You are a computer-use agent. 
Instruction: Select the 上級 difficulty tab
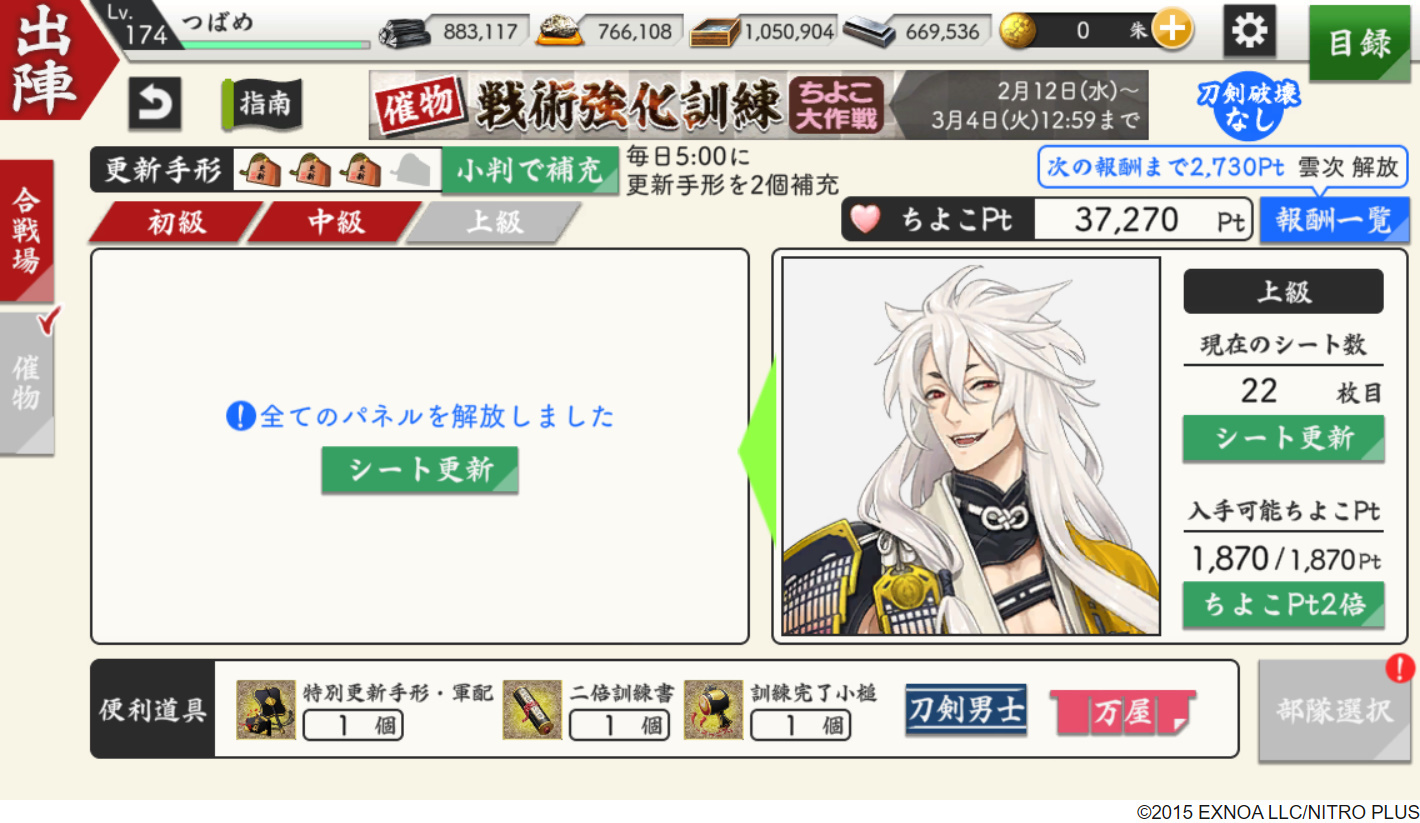[x=494, y=222]
